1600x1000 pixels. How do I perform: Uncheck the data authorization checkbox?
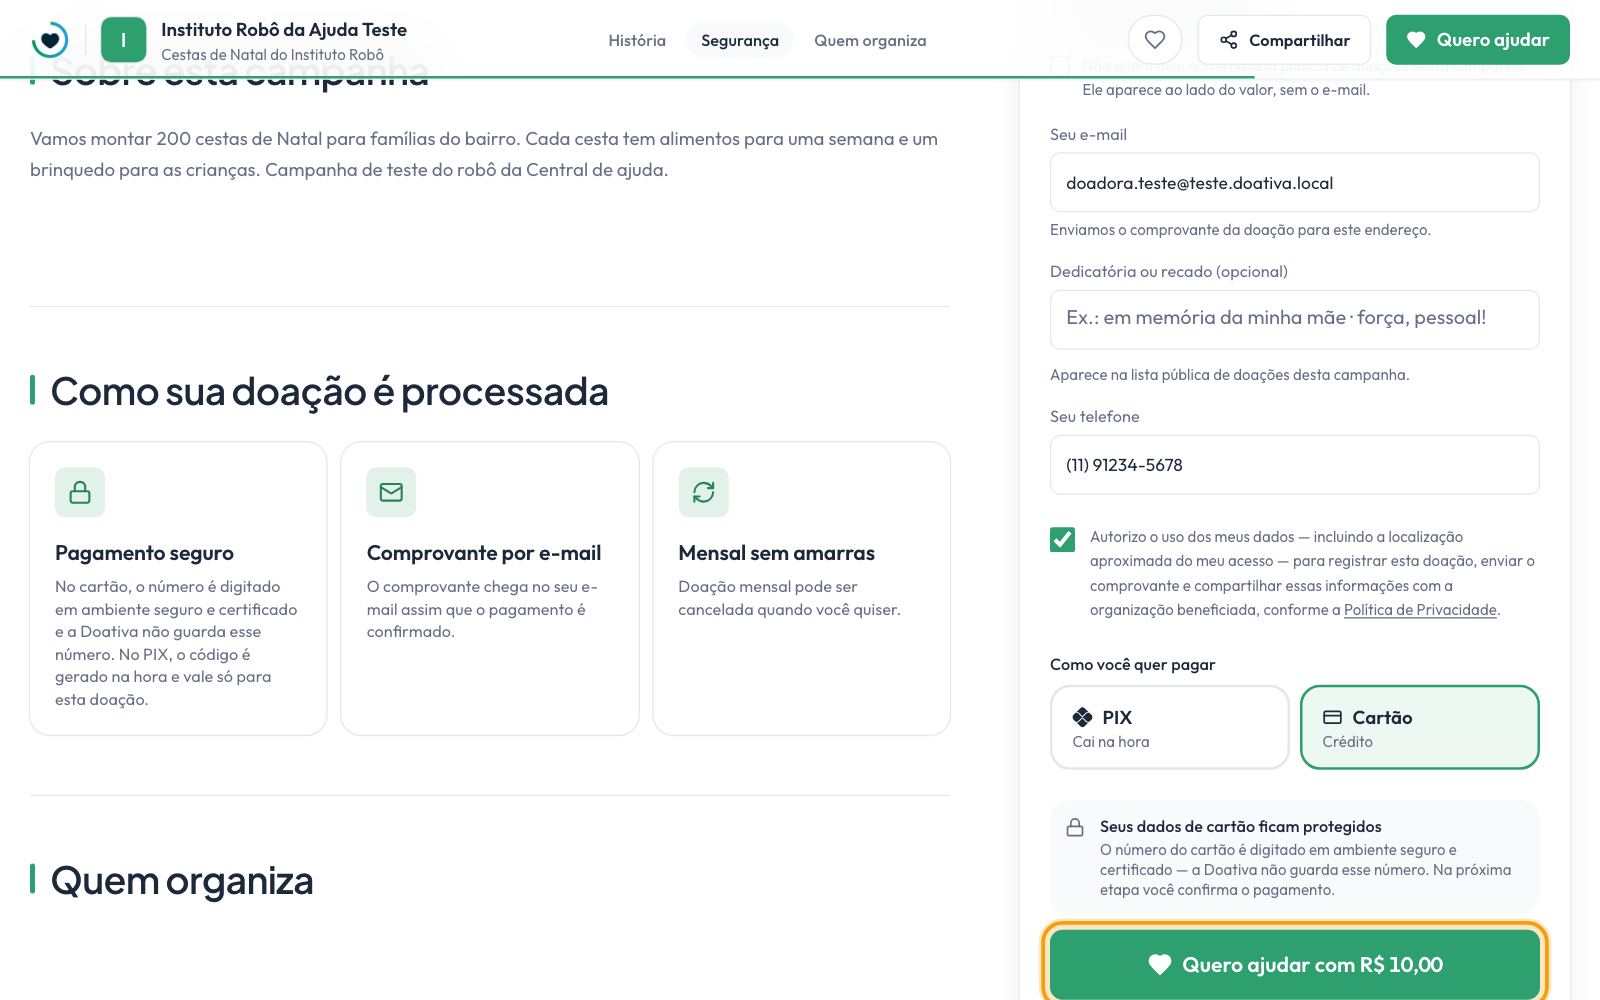click(x=1062, y=539)
